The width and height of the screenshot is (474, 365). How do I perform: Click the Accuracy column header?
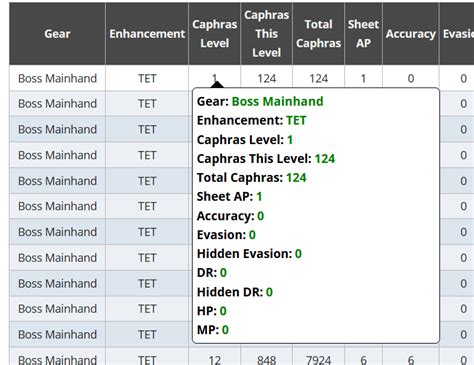click(x=411, y=34)
